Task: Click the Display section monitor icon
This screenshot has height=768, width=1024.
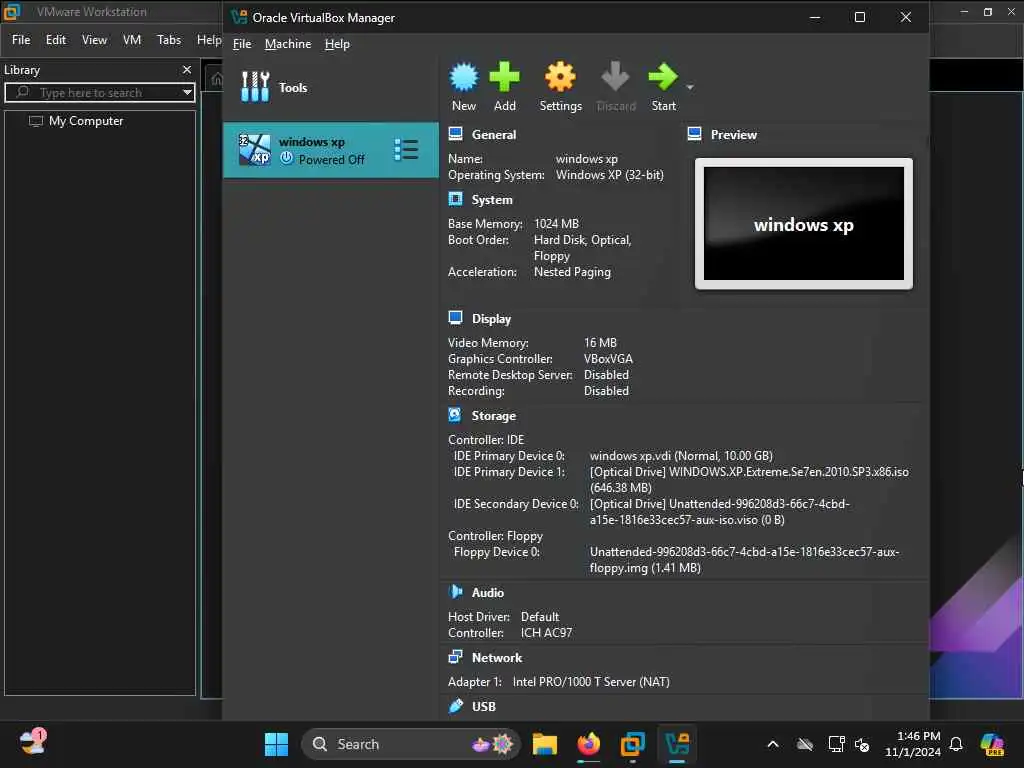Action: point(455,318)
